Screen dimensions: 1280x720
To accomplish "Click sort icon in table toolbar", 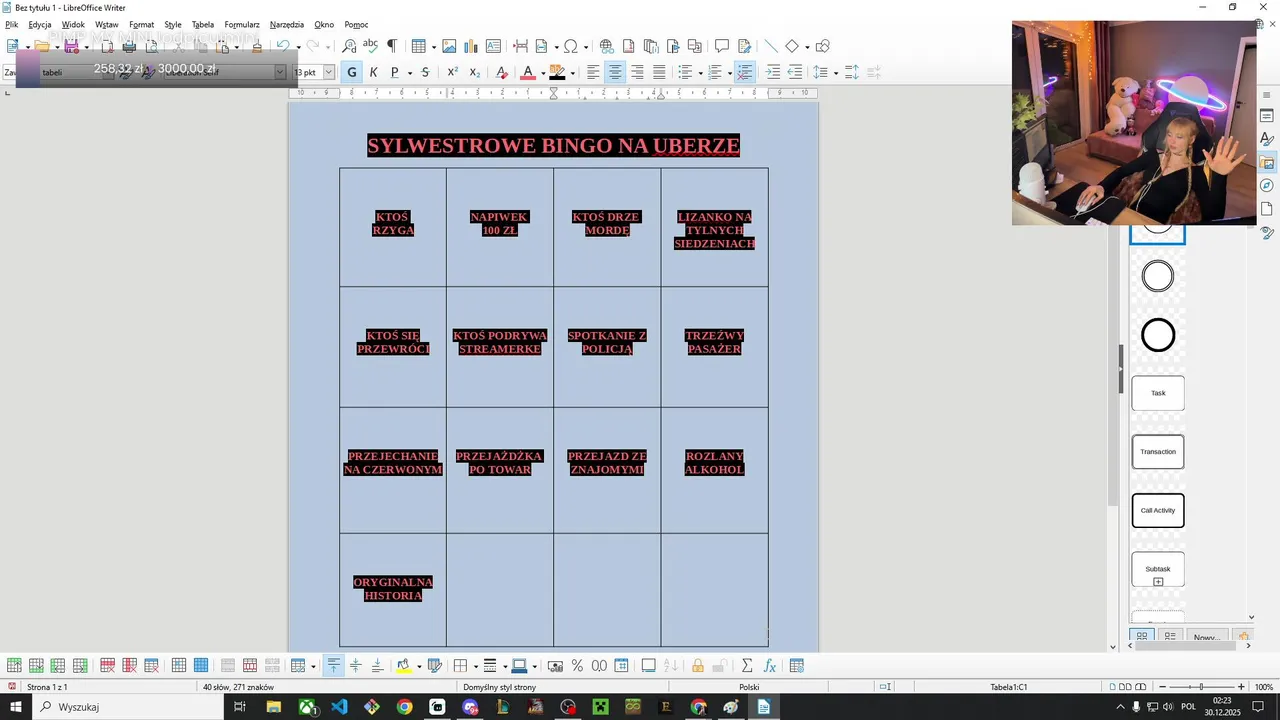I will click(x=671, y=666).
